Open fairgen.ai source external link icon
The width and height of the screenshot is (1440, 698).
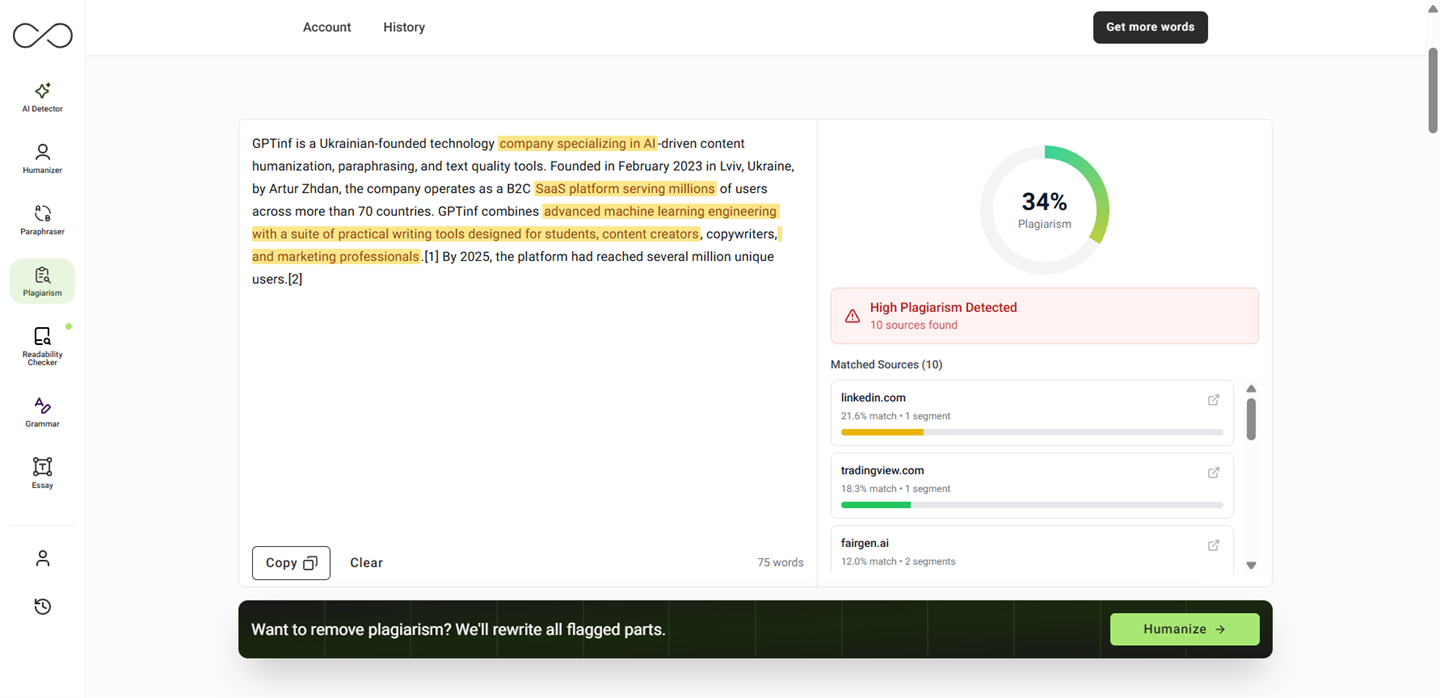click(1213, 545)
